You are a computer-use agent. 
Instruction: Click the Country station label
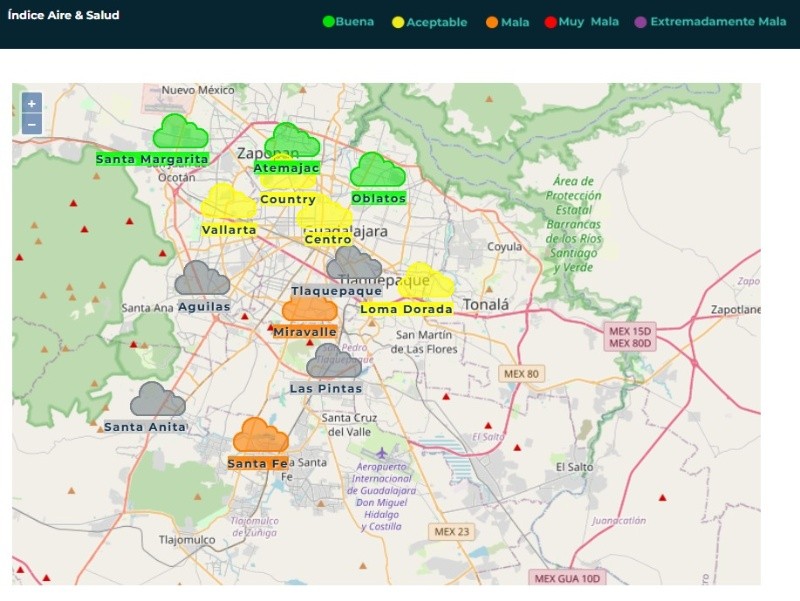click(287, 199)
